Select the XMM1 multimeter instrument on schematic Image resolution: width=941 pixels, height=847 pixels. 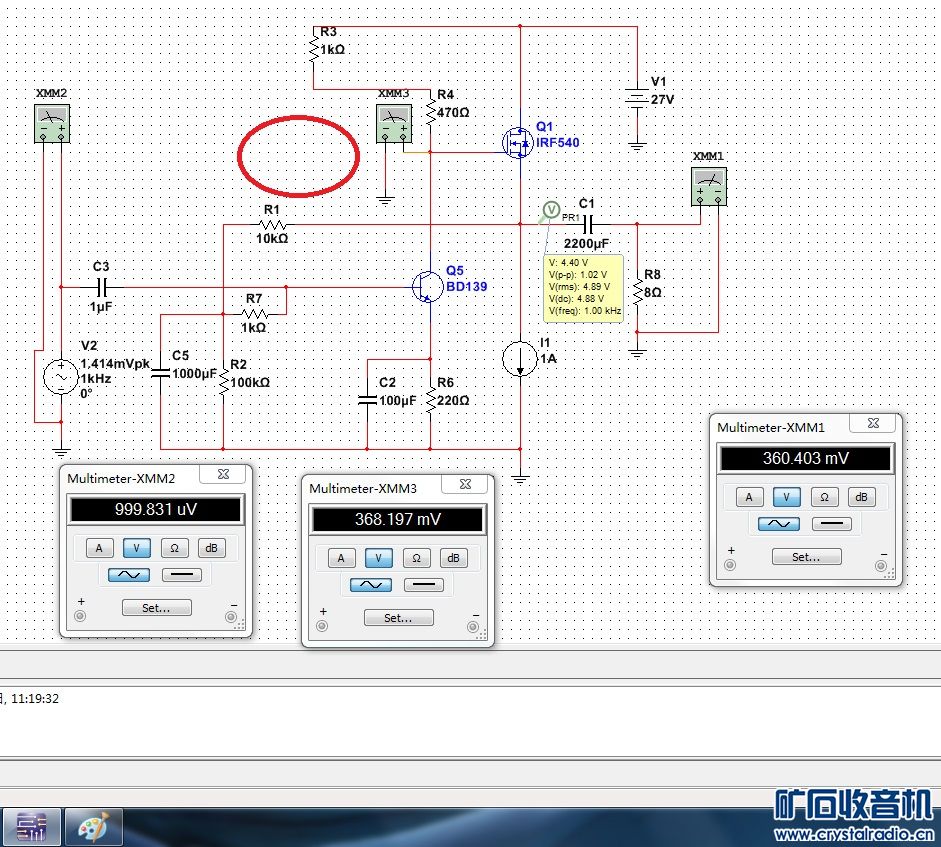click(x=709, y=186)
